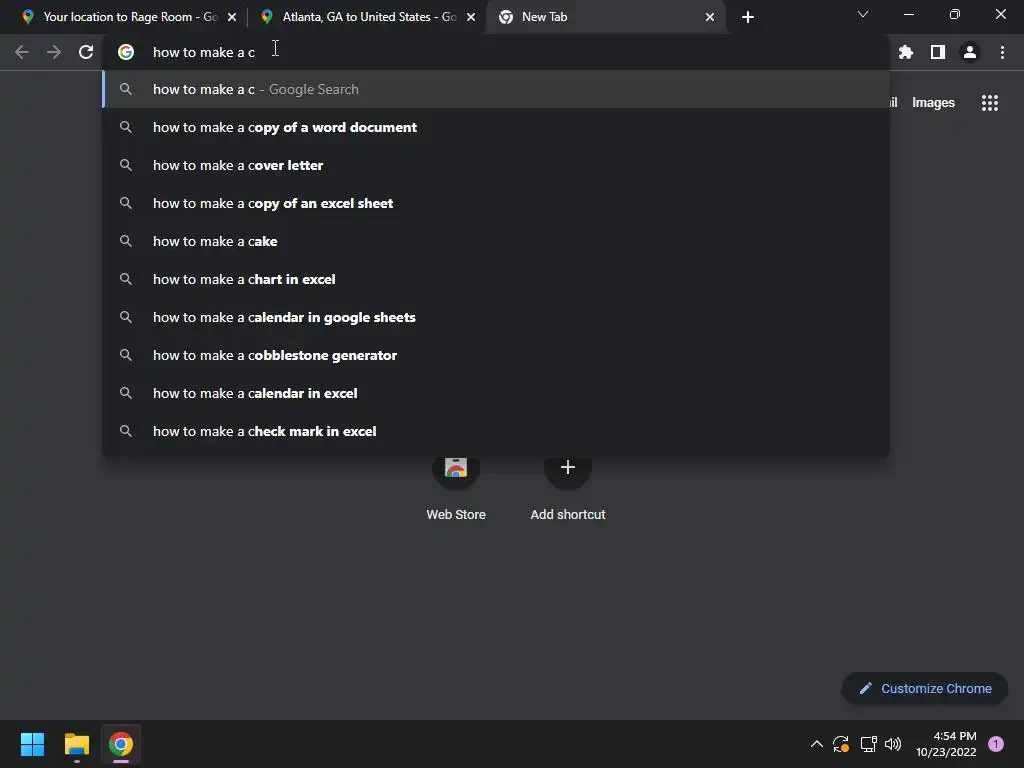
Task: Choose 'check mark in excel' suggestion
Action: [x=496, y=431]
